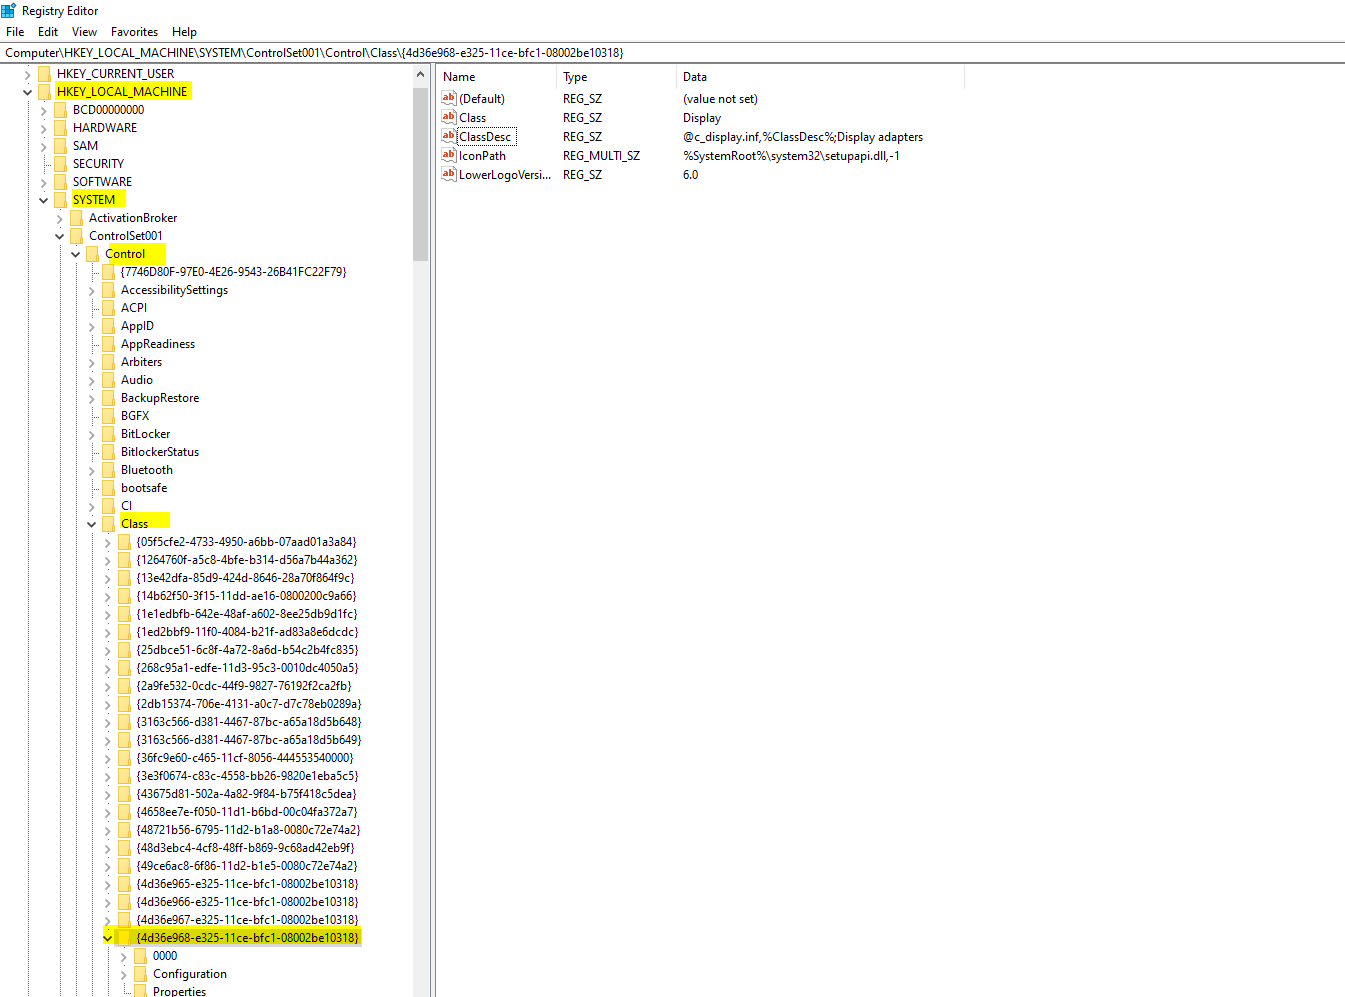
Task: Click the string icon beside LowerLogoVersion
Action: click(450, 174)
